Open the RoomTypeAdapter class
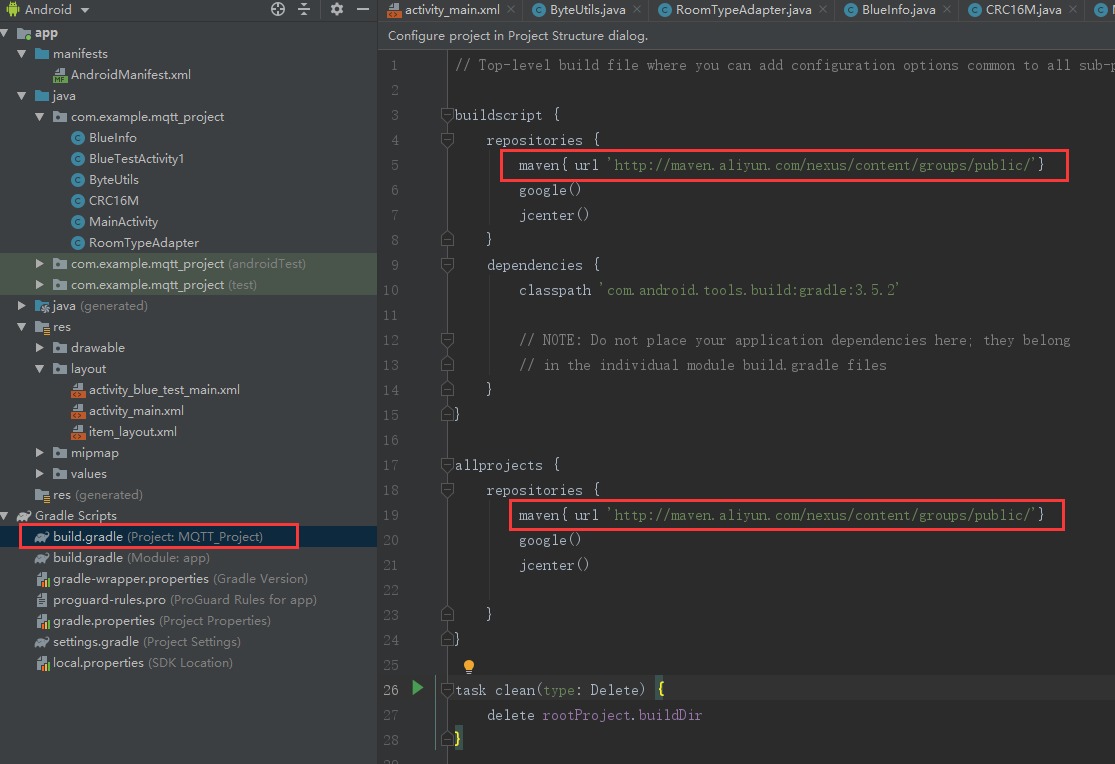Image resolution: width=1115 pixels, height=764 pixels. (x=143, y=243)
